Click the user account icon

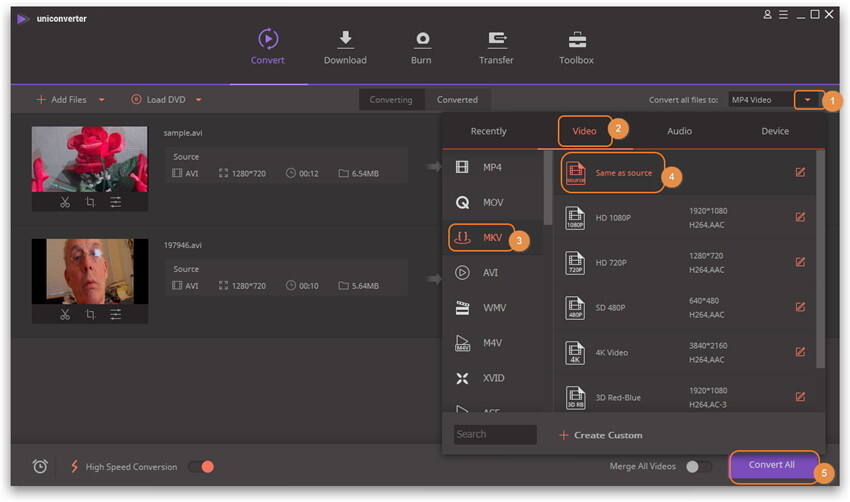[768, 15]
